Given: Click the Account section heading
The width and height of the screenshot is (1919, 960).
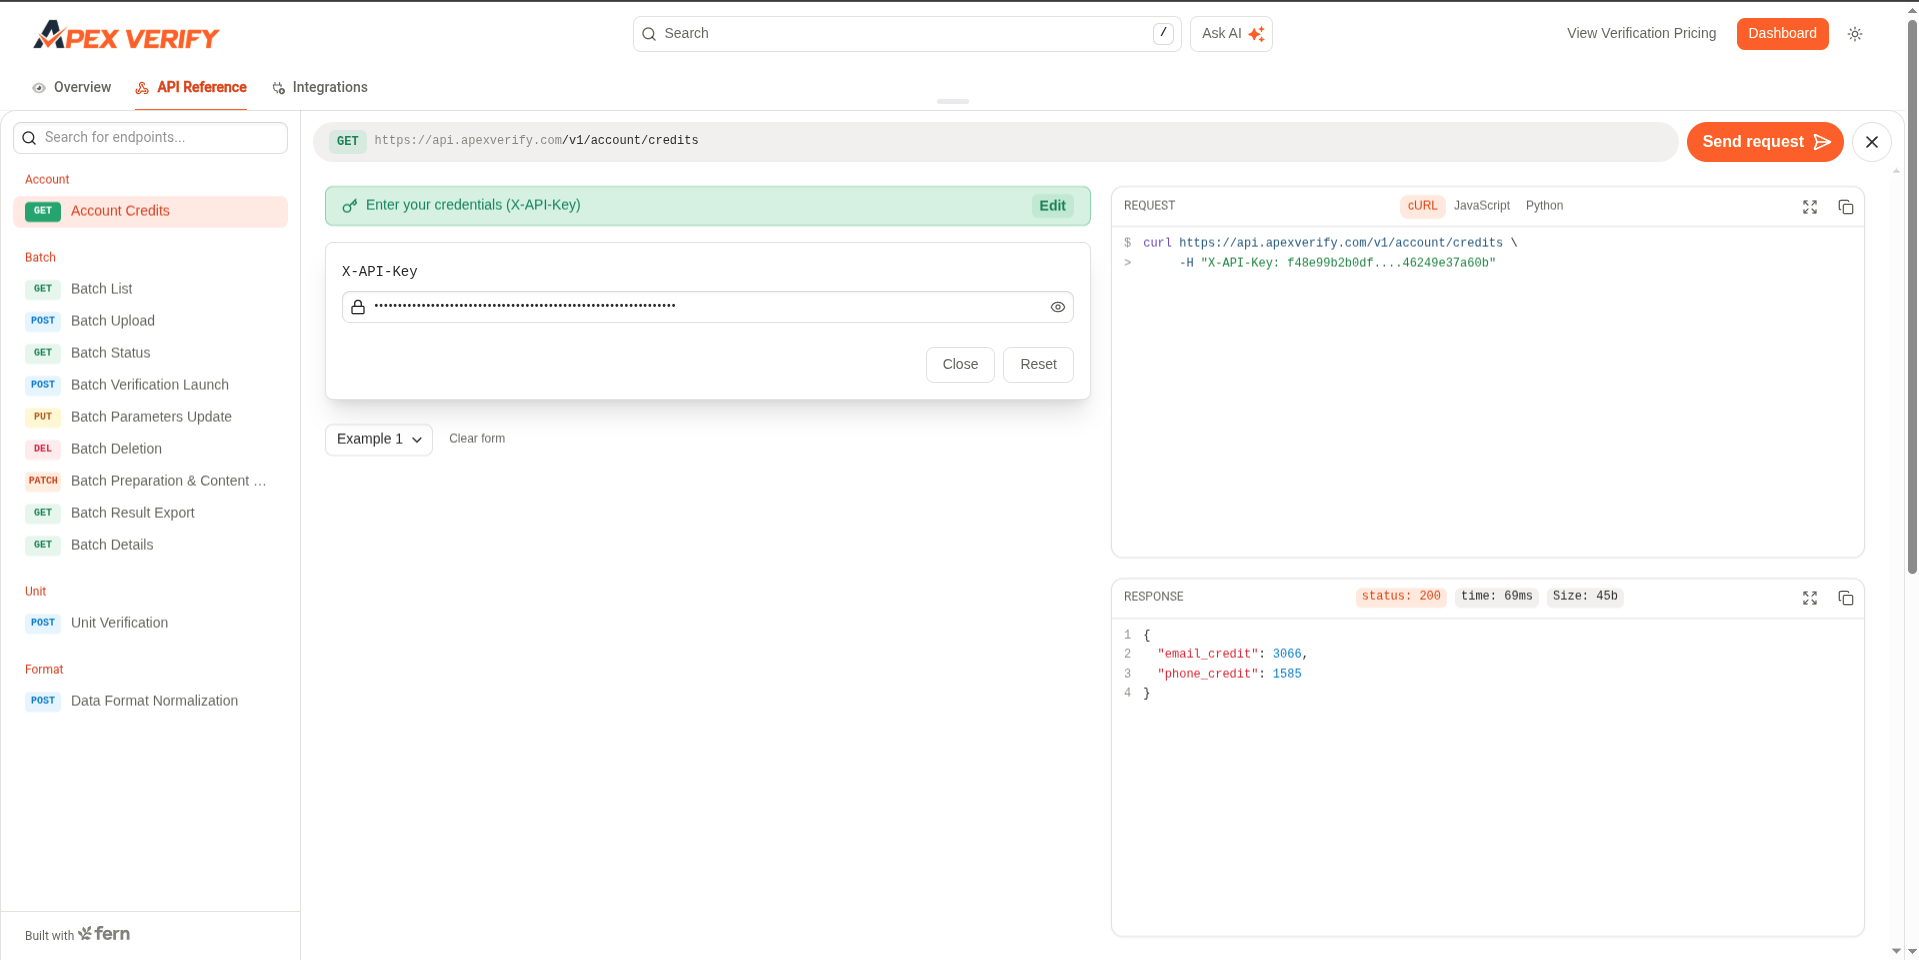Looking at the screenshot, I should [47, 180].
